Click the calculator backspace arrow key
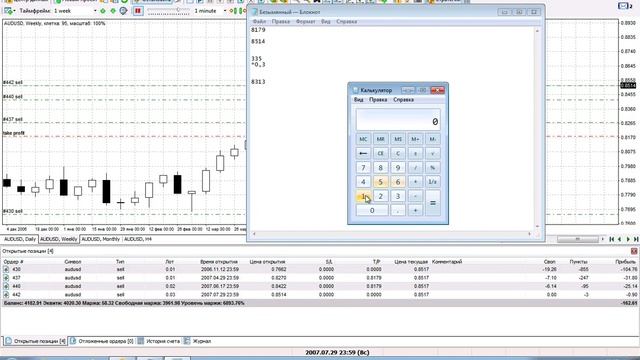Screen dimensions: 640x360 tap(363, 153)
